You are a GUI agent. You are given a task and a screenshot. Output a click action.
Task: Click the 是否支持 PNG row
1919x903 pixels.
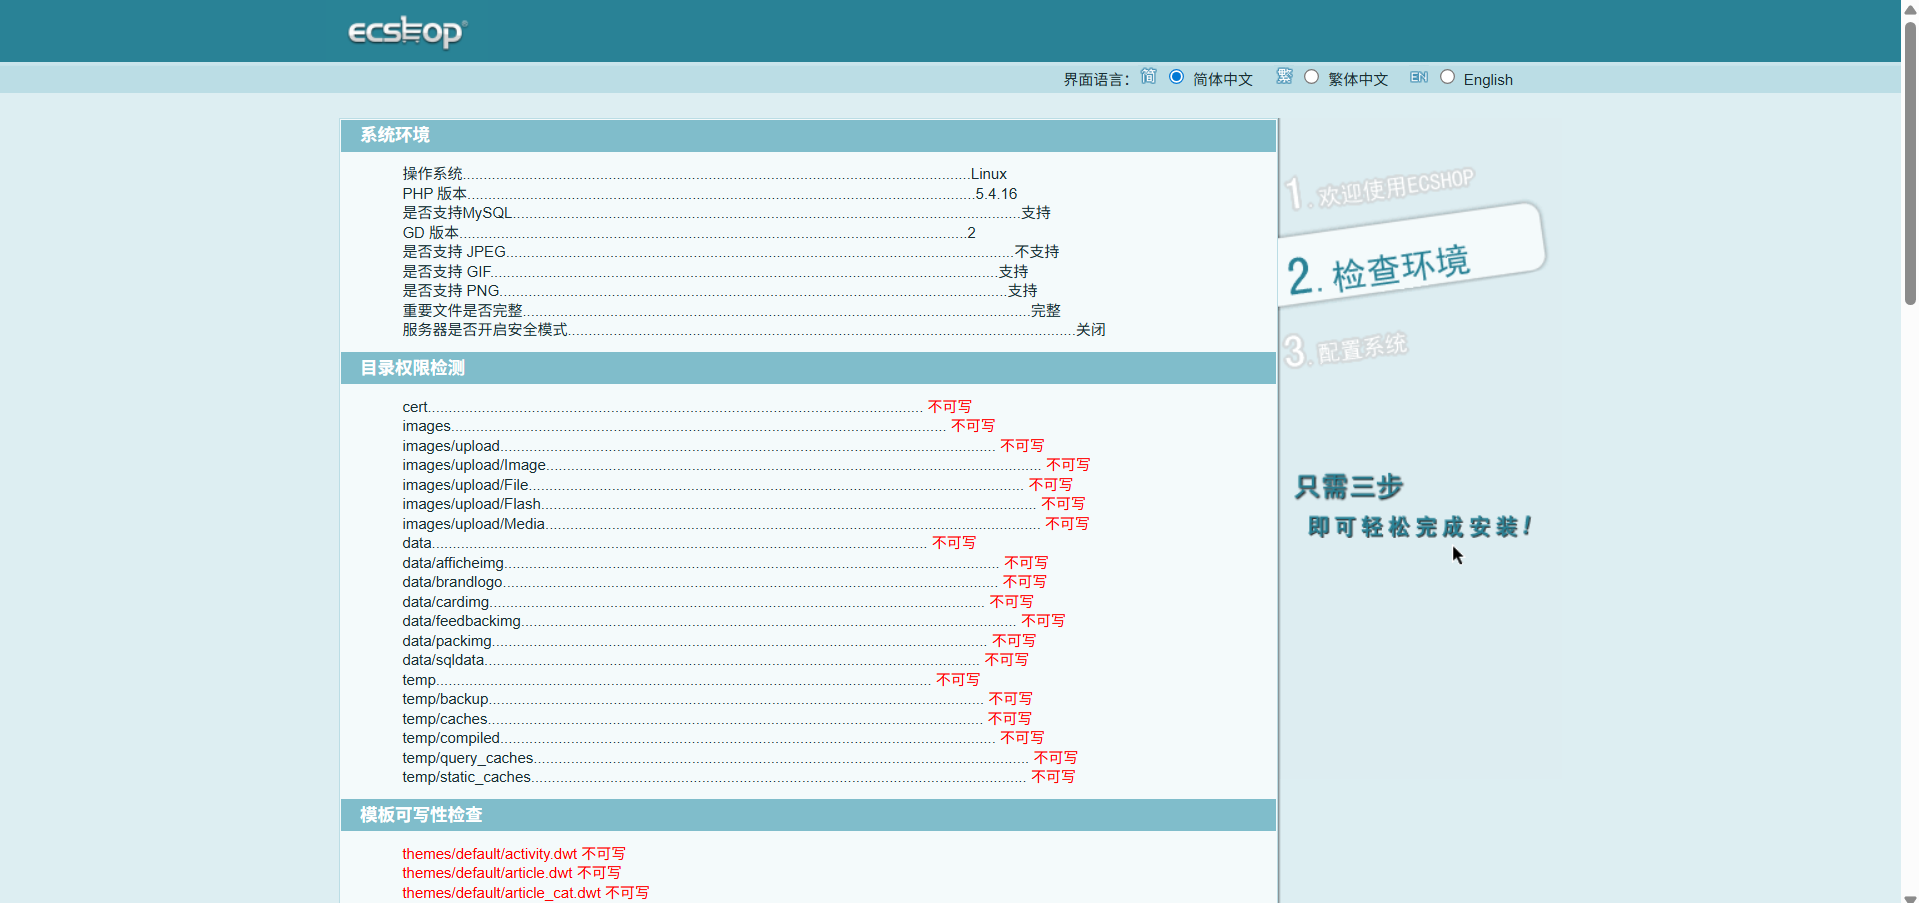[720, 291]
